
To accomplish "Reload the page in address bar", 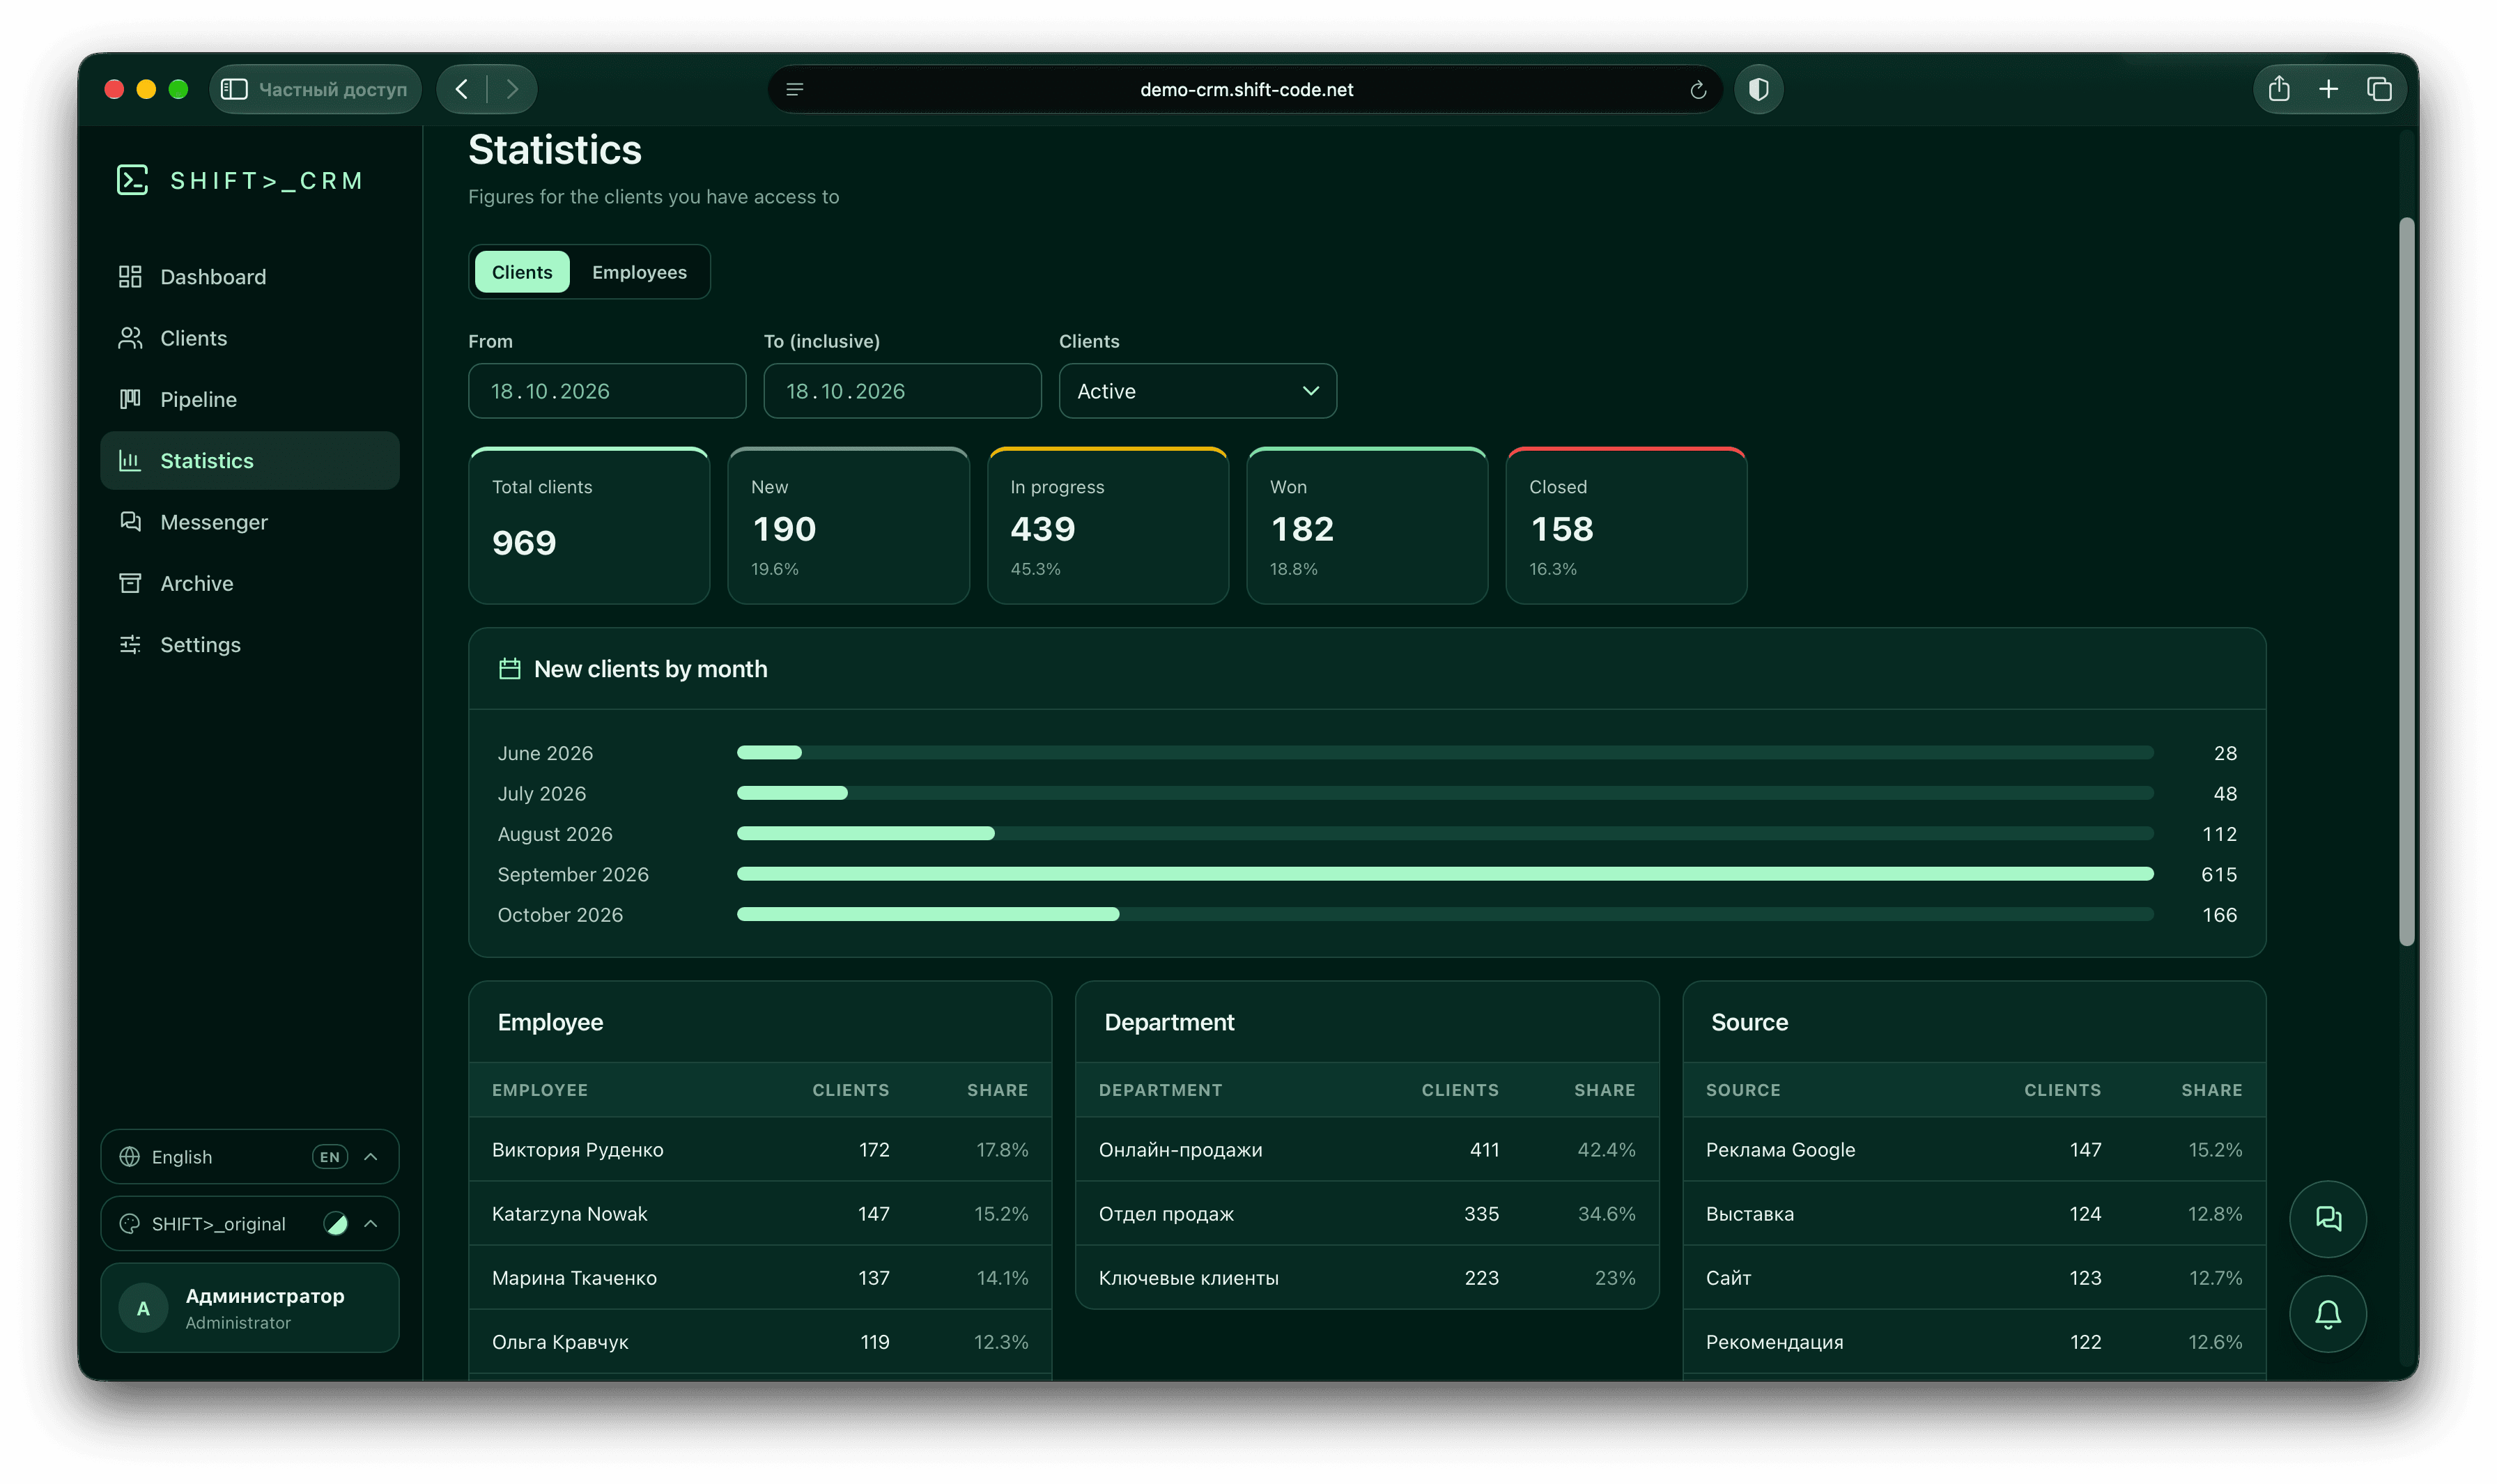I will point(1697,90).
